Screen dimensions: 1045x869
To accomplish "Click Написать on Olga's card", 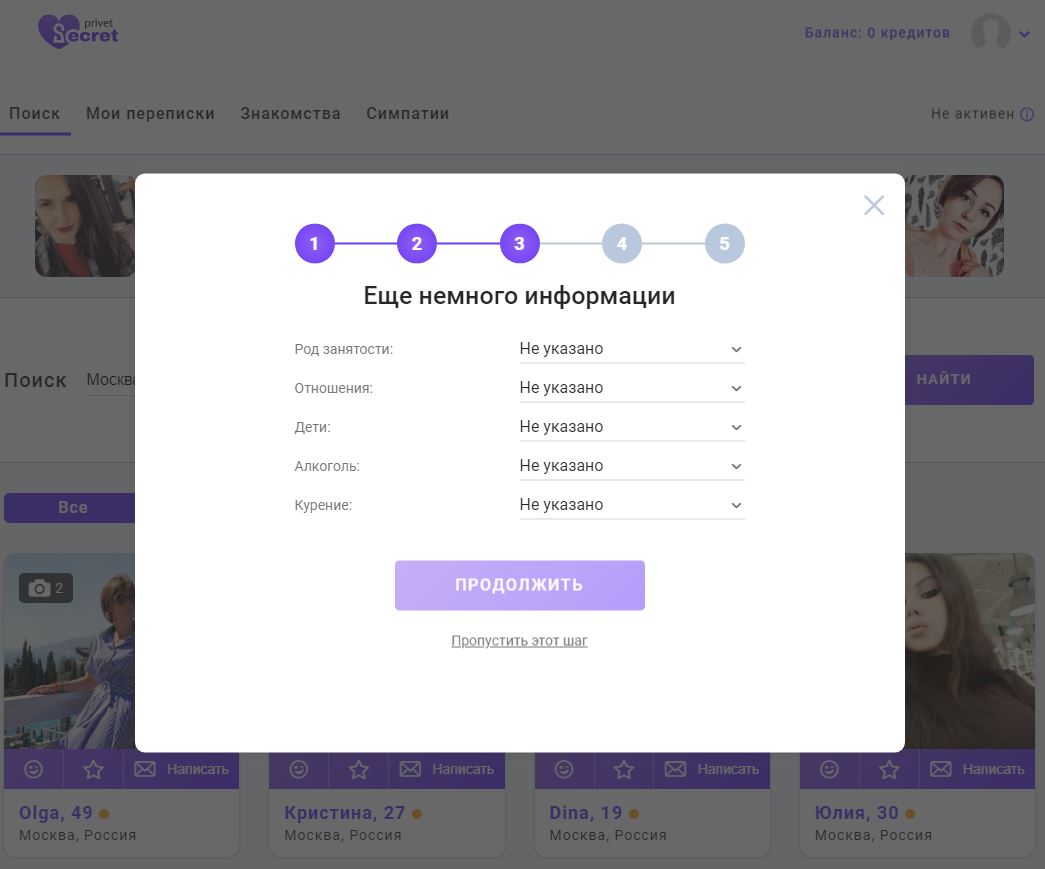I will point(181,770).
